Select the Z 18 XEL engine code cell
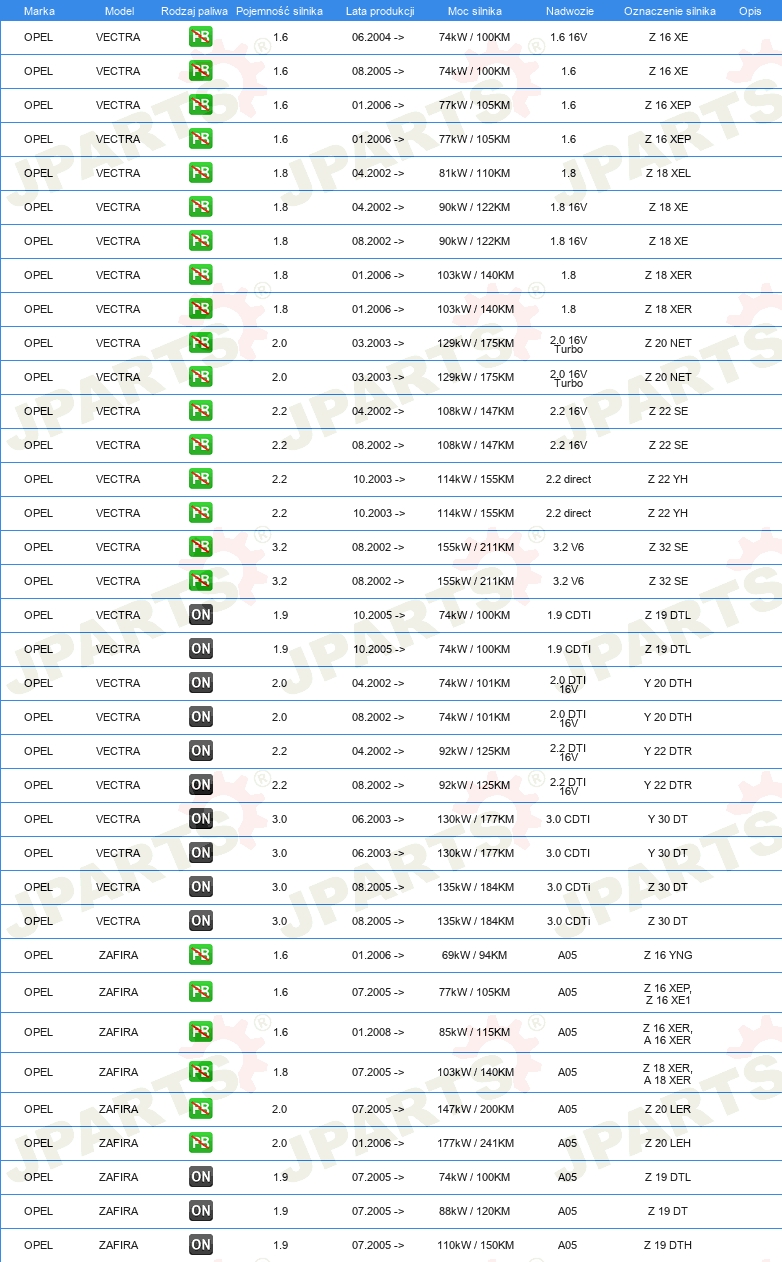The width and height of the screenshot is (782, 1262). click(x=667, y=173)
